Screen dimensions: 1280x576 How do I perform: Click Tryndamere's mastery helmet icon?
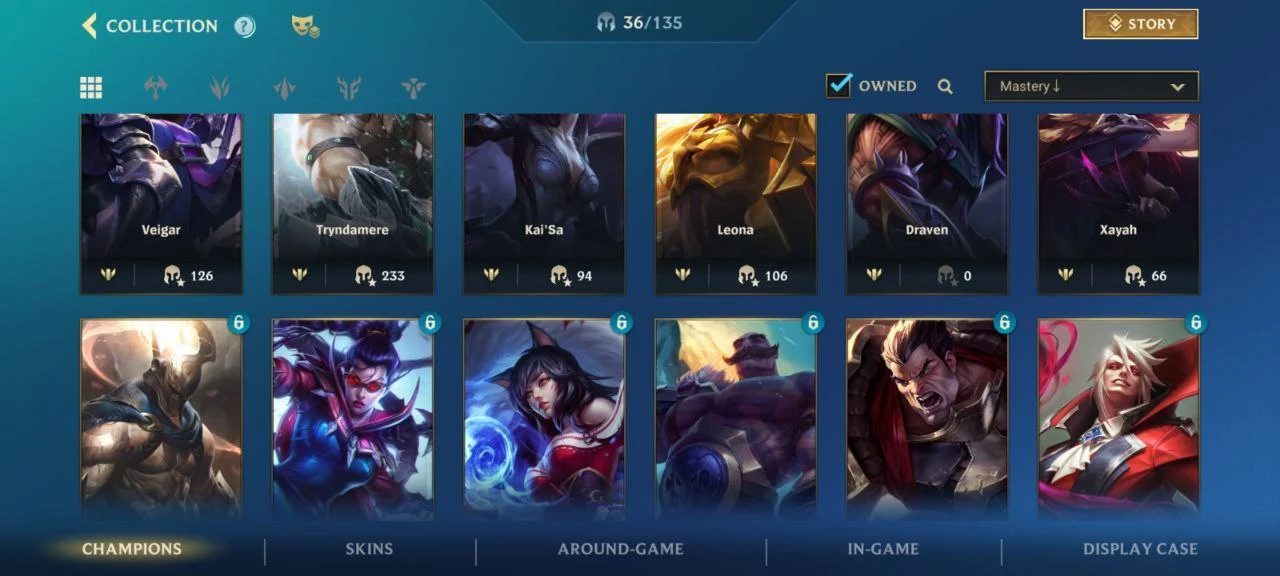pyautogui.click(x=364, y=275)
